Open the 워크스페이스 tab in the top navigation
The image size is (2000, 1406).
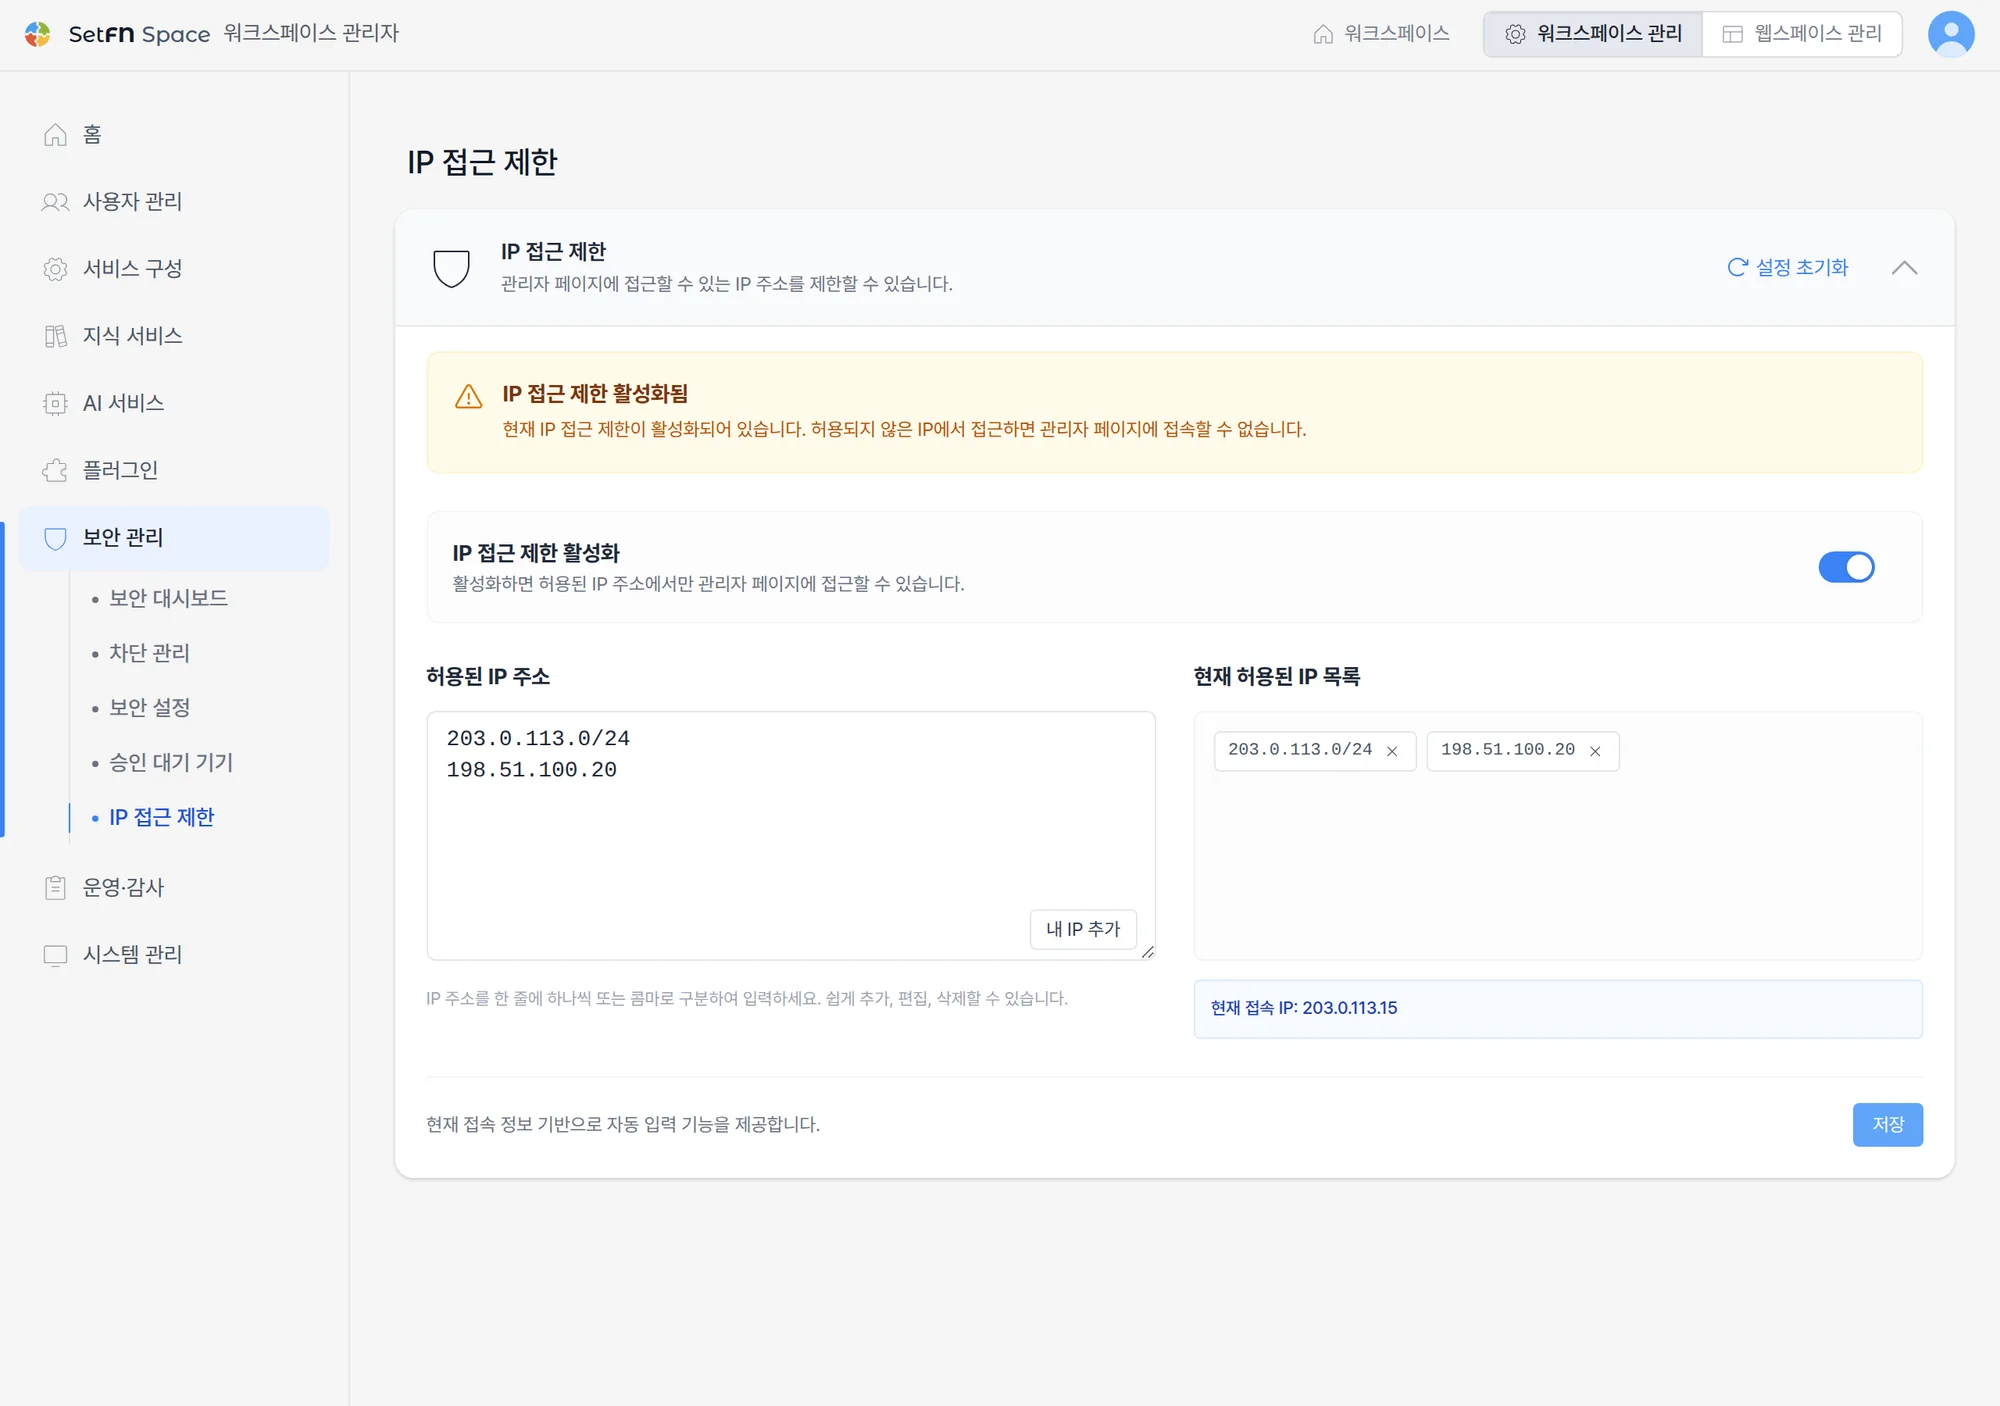(x=1382, y=34)
